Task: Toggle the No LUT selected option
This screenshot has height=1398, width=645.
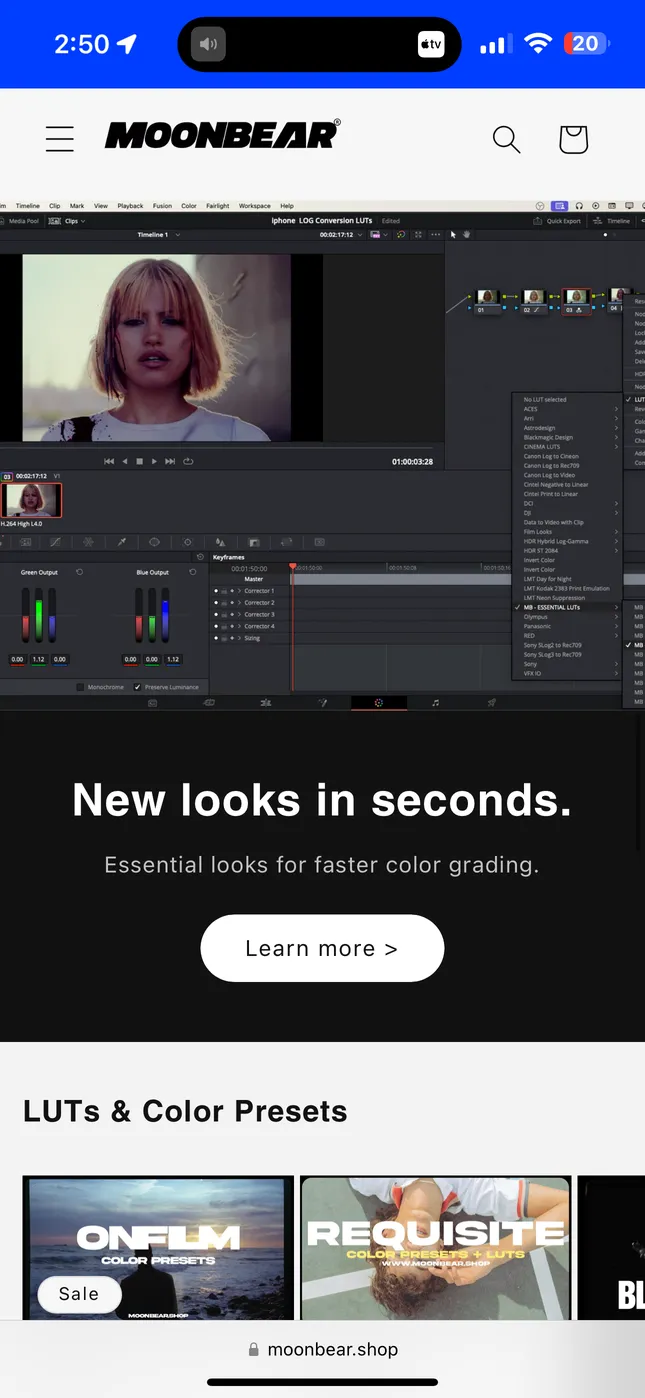Action: (x=565, y=400)
